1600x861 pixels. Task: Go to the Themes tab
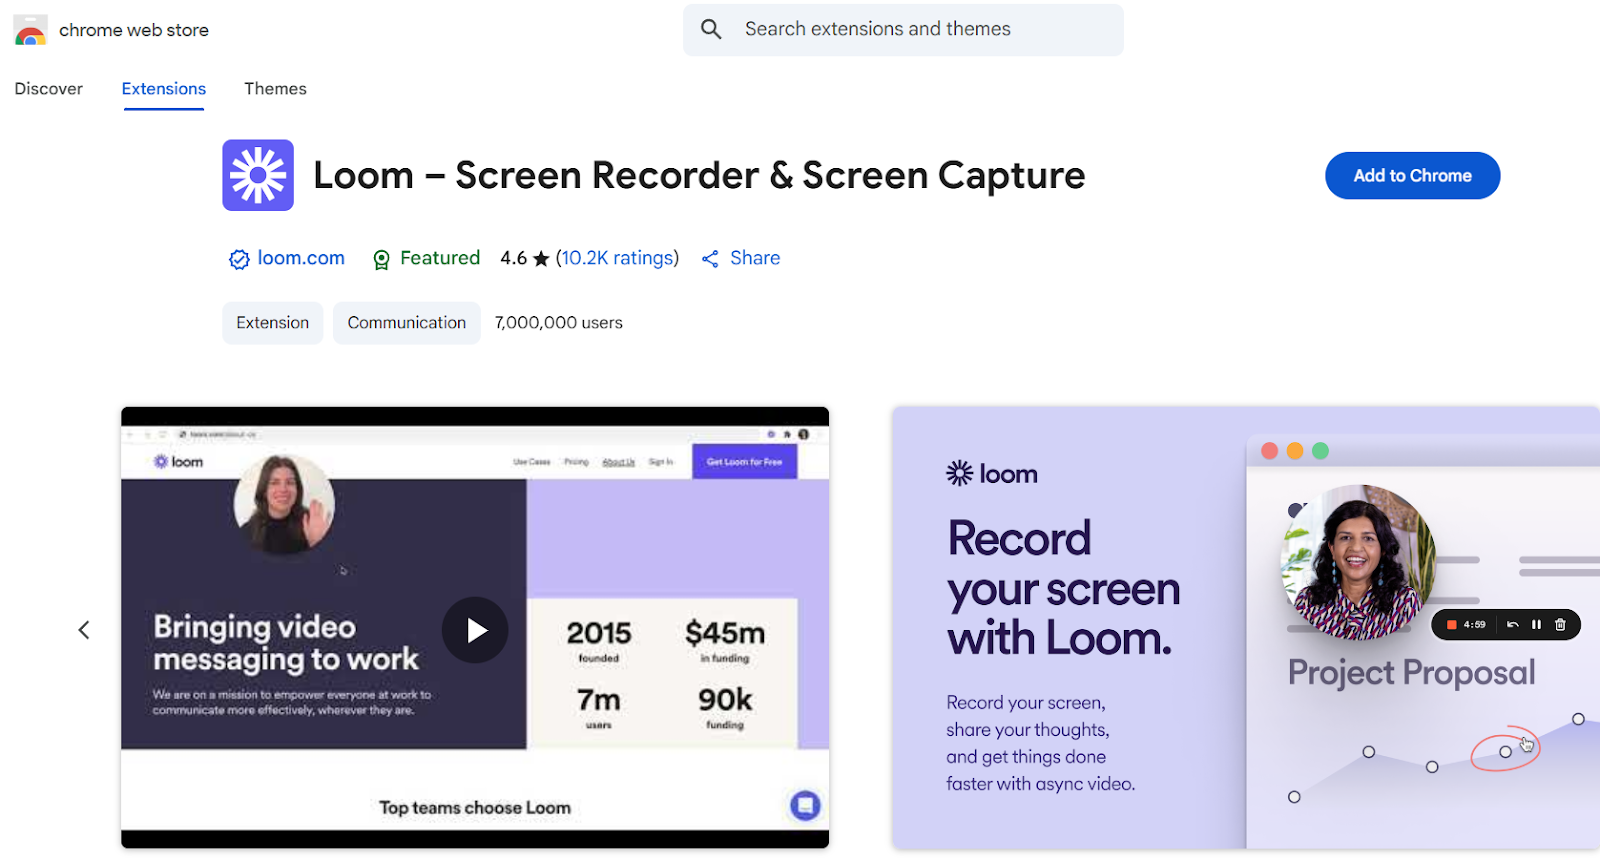[x=275, y=89]
